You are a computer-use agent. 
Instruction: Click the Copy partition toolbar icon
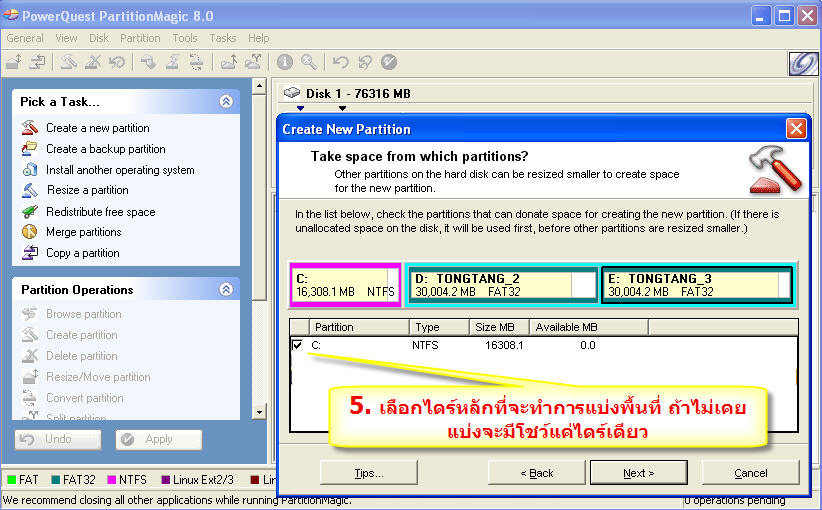[37, 62]
